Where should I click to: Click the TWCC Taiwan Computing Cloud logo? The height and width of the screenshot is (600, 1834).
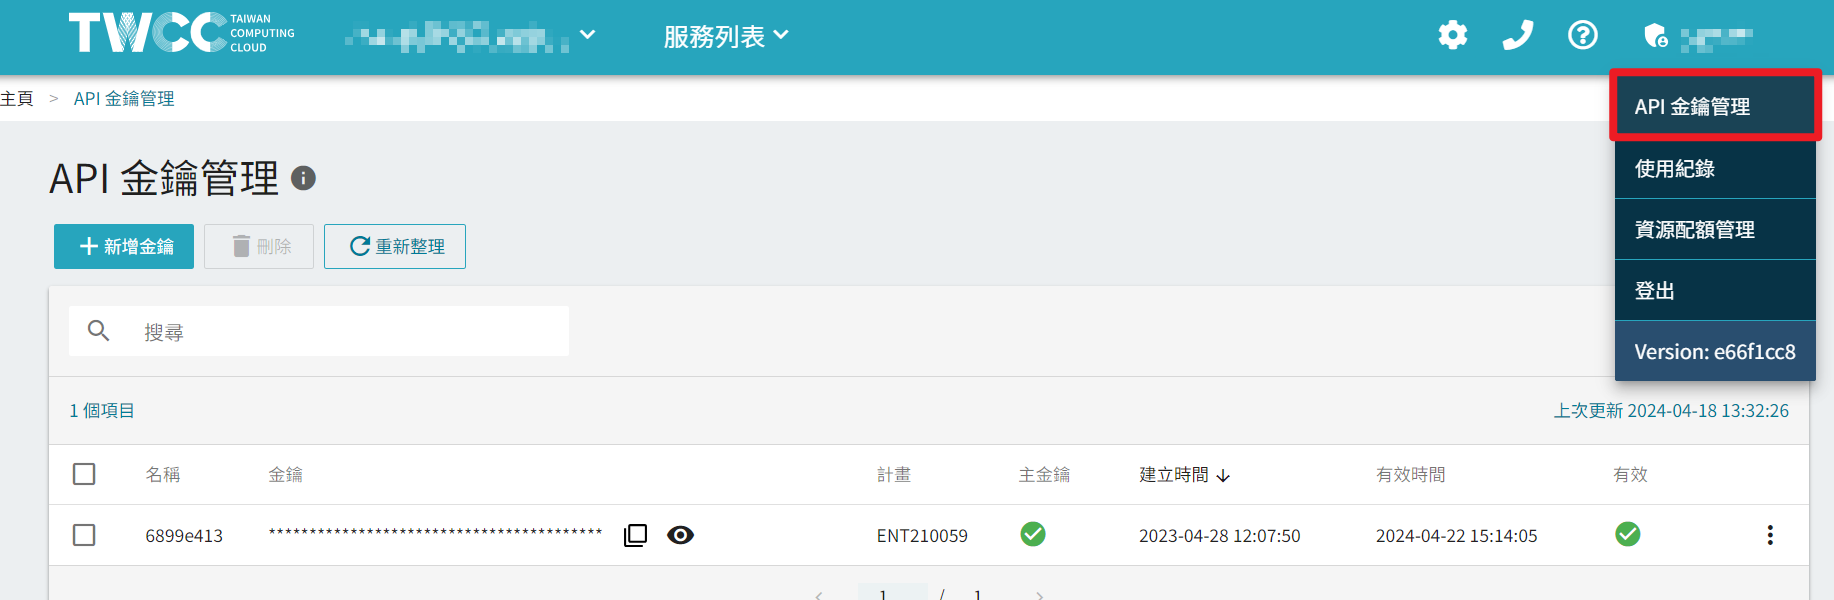[181, 33]
